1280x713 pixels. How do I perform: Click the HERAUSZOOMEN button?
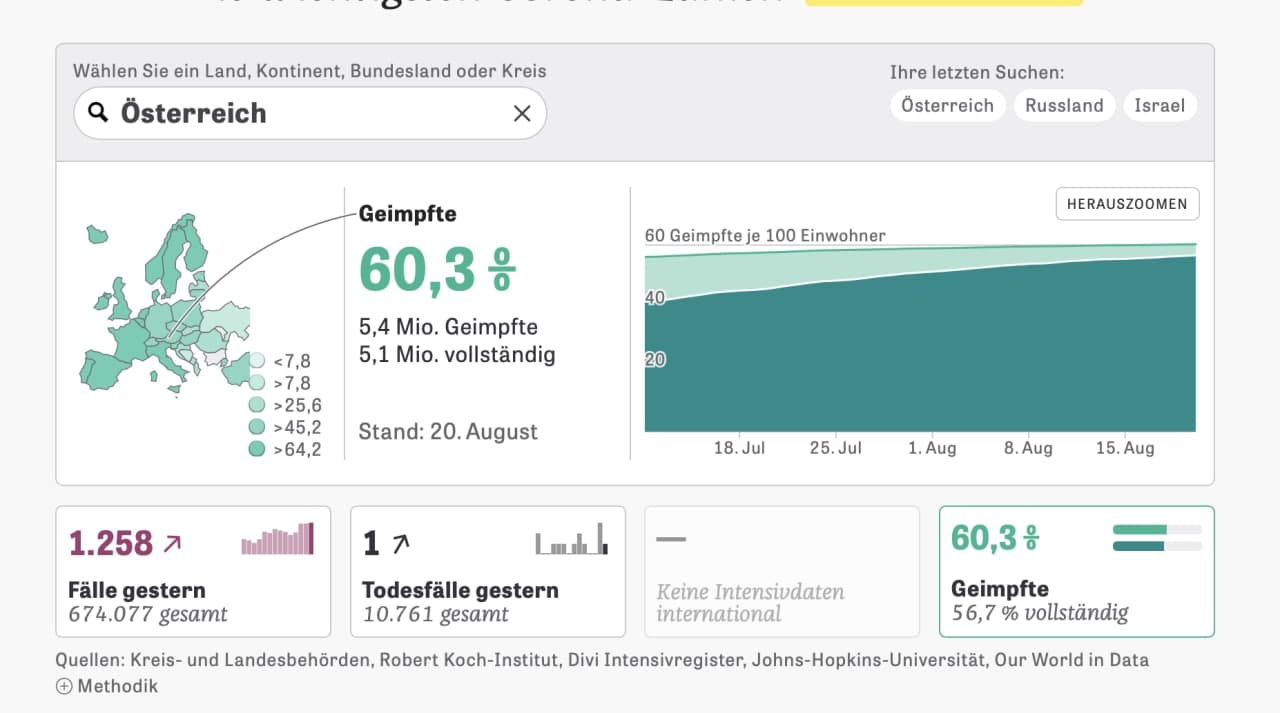tap(1127, 204)
